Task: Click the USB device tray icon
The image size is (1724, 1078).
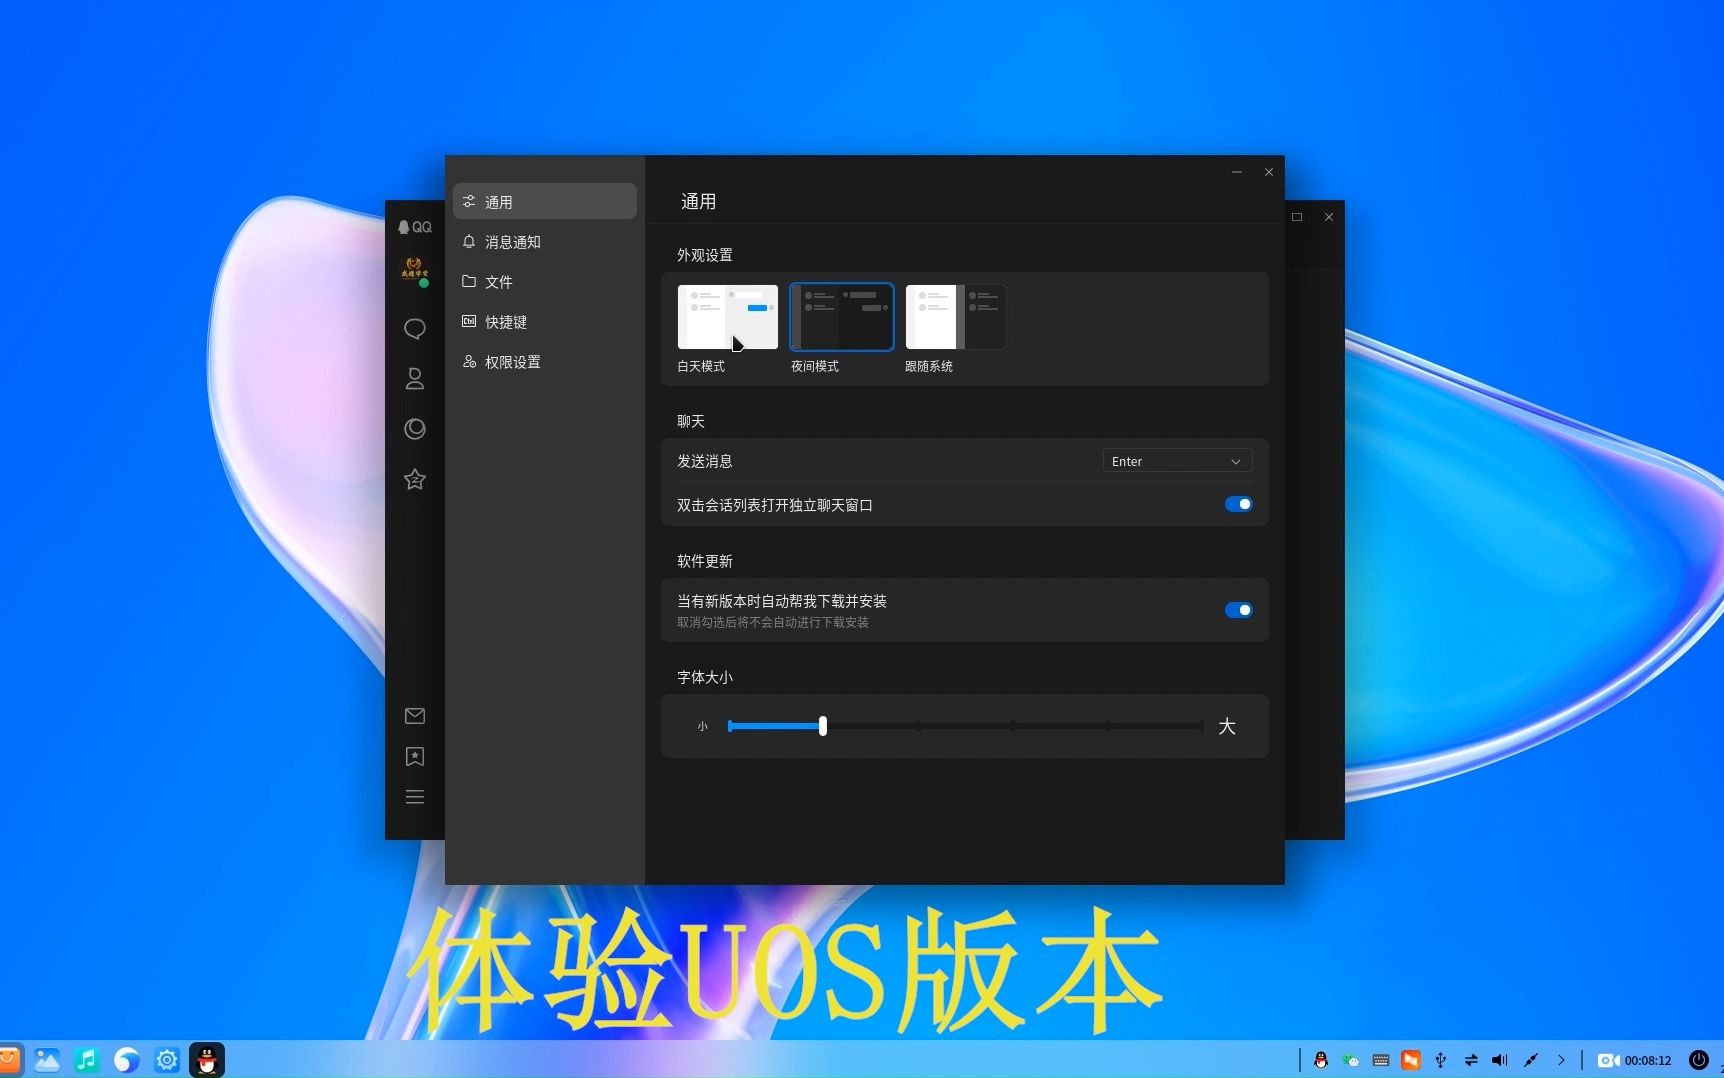Action: tap(1441, 1060)
